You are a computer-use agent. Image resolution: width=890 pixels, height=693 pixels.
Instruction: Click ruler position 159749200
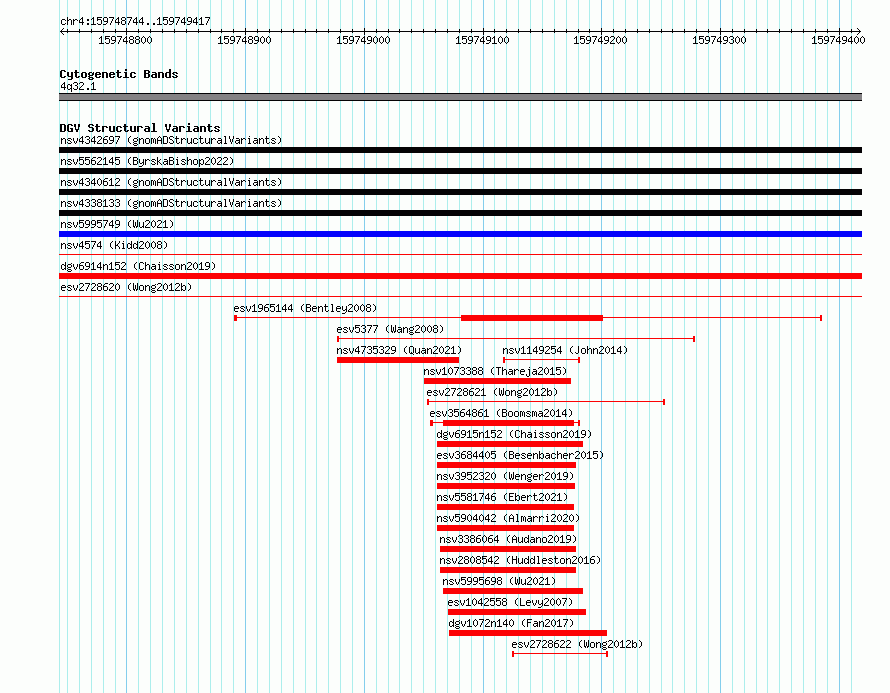(x=601, y=40)
